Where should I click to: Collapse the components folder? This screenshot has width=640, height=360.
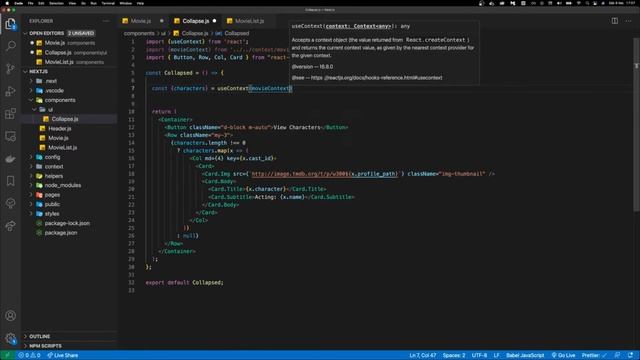point(60,100)
